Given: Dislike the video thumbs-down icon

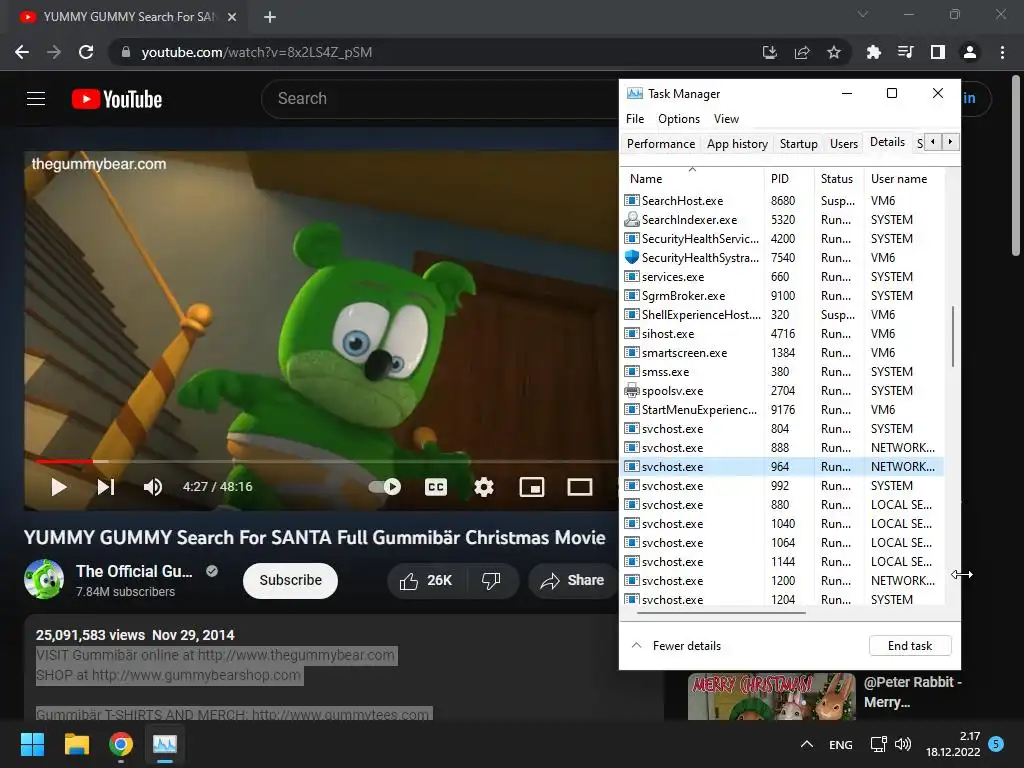Looking at the screenshot, I should pos(491,581).
